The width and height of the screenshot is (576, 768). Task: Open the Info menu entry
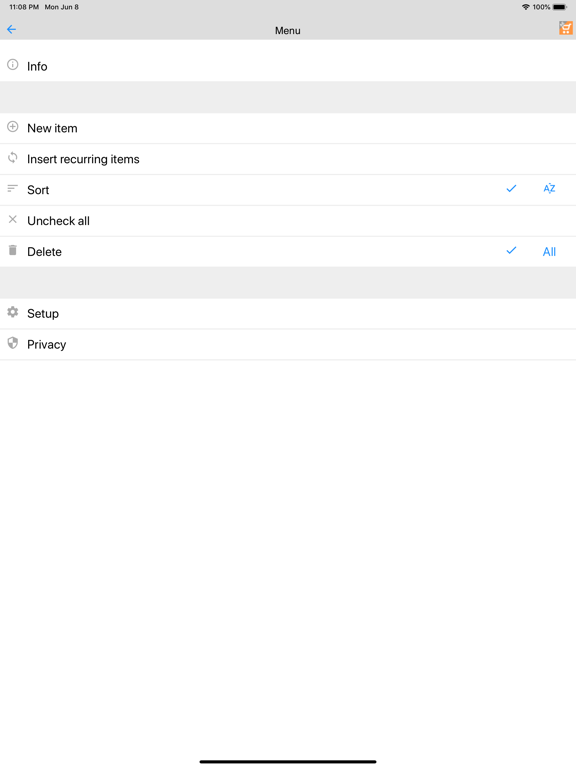coord(288,66)
